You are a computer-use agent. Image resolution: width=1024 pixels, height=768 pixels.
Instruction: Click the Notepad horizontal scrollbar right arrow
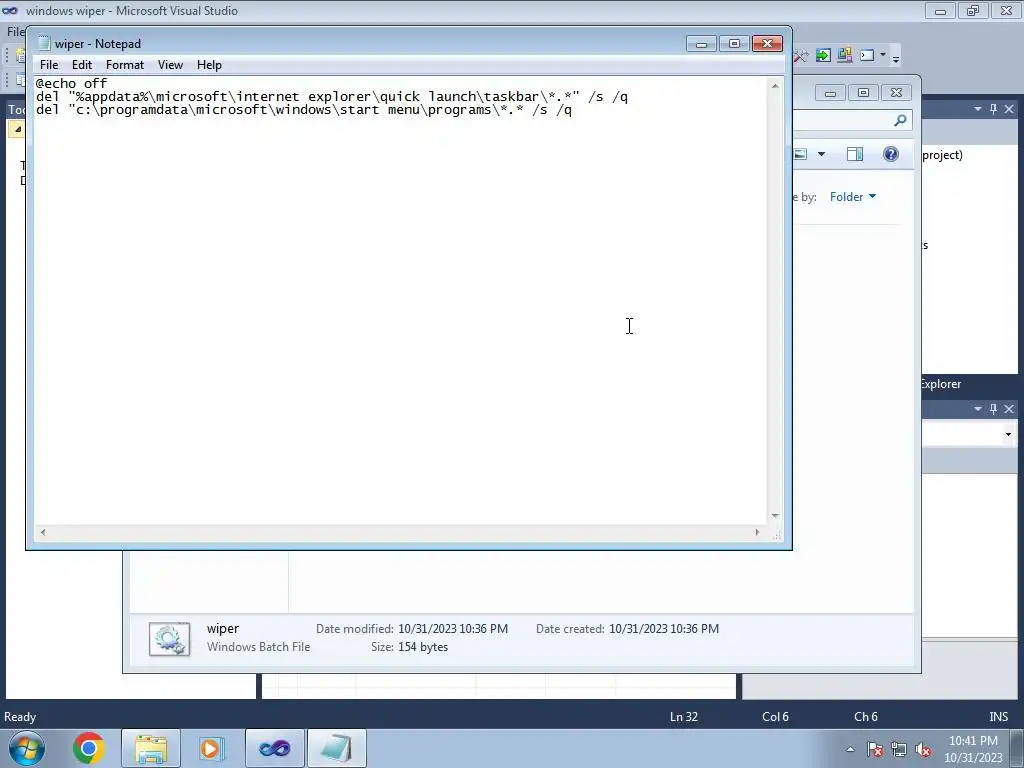(x=758, y=532)
